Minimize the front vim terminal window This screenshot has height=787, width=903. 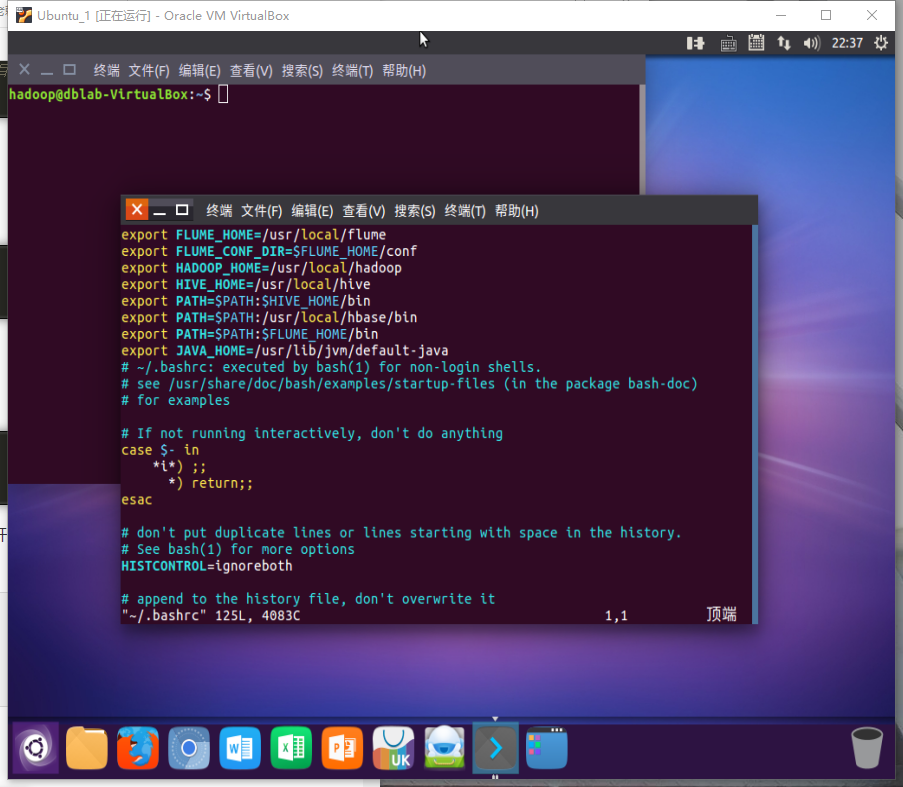(x=160, y=211)
